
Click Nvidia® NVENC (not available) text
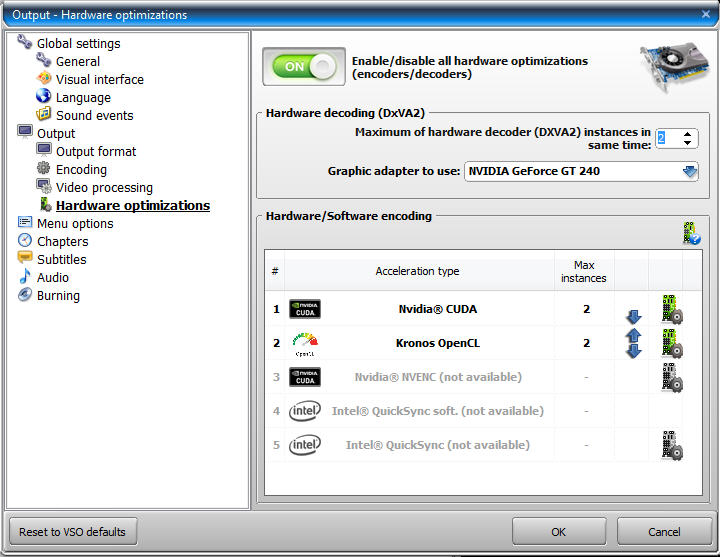(x=438, y=377)
